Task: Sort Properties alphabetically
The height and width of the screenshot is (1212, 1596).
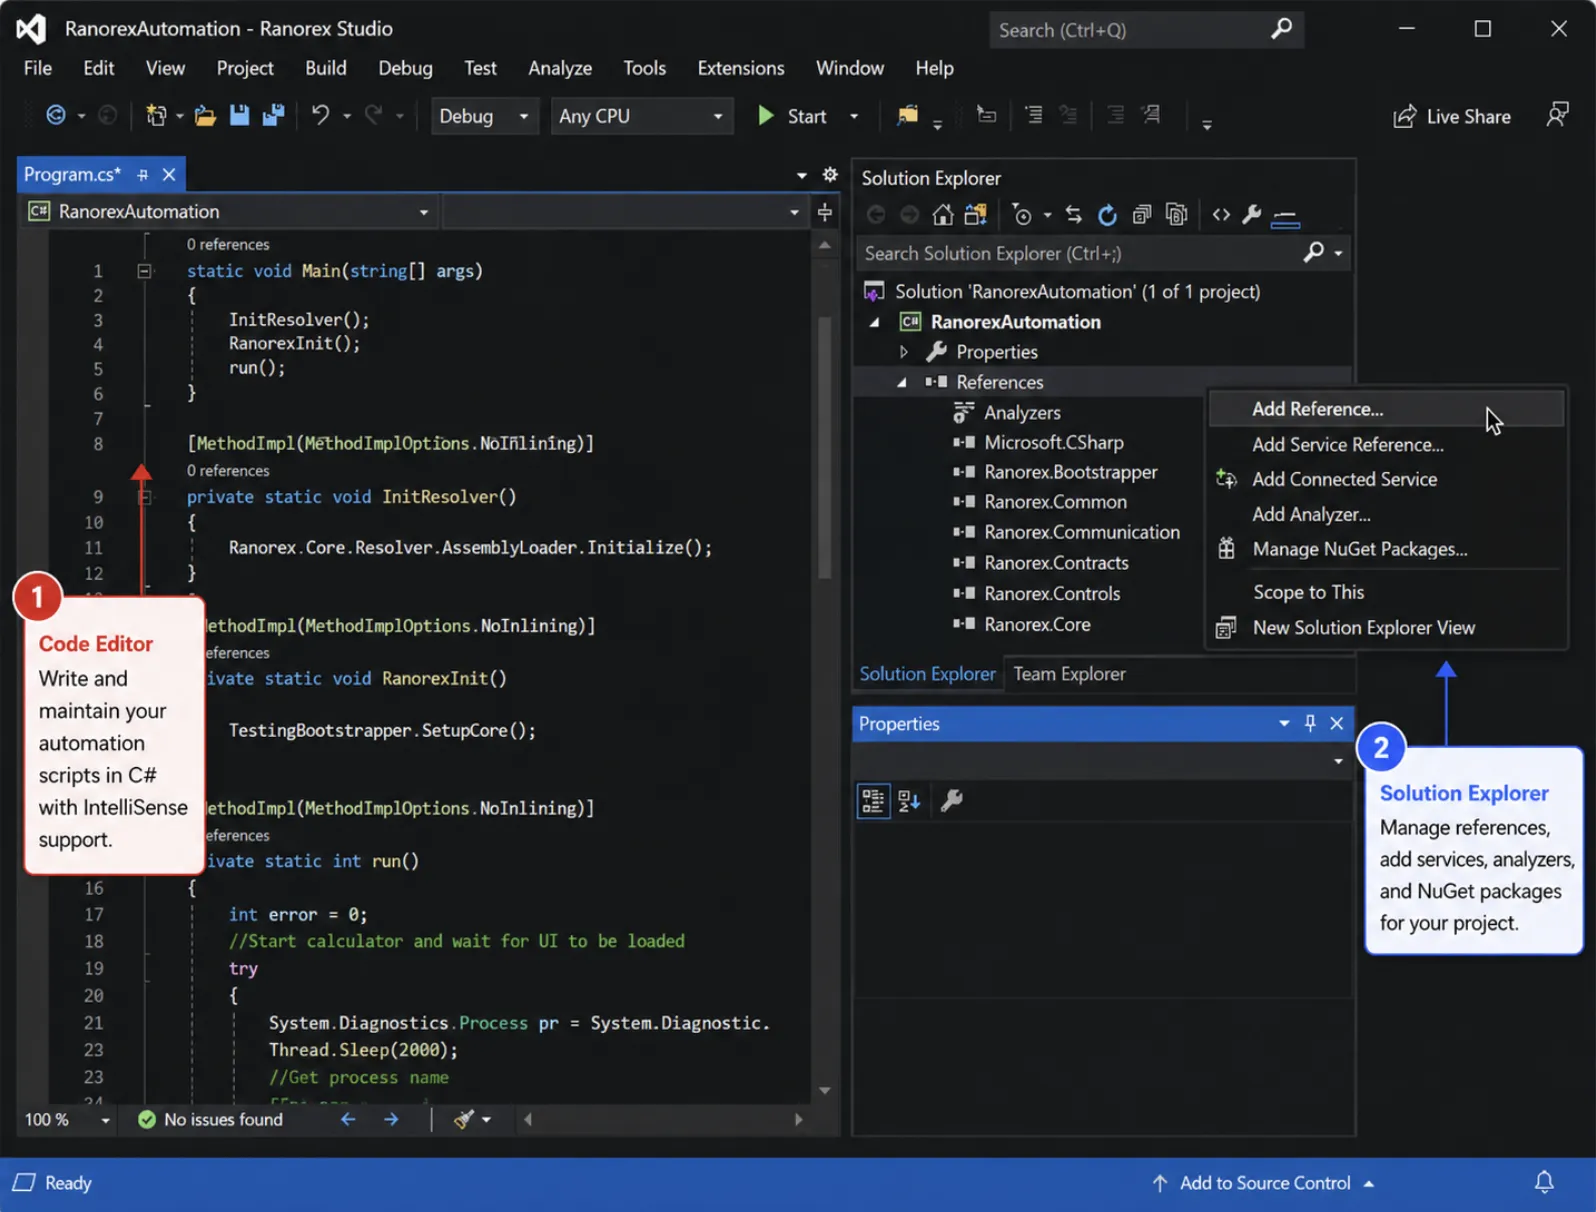Action: (909, 801)
